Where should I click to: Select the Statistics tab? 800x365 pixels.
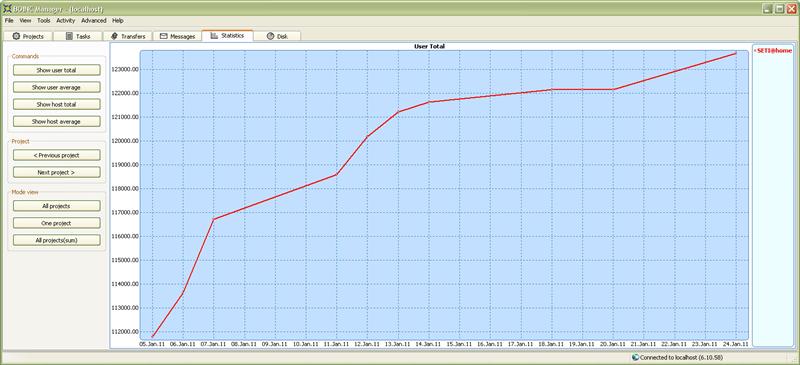[227, 35]
